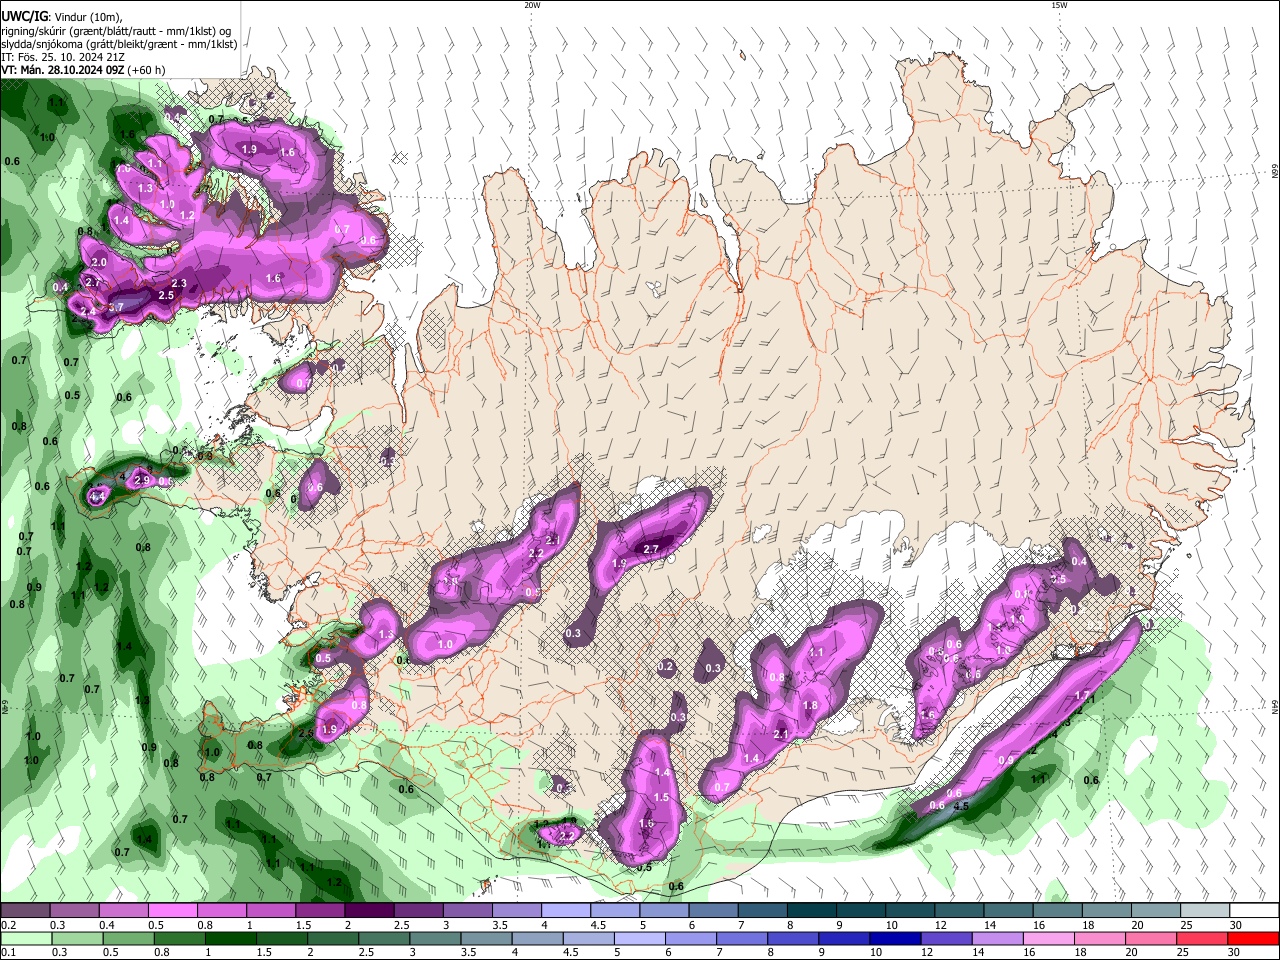Select the light purple rain swatch from 14 to 16
1280x960 pixels.
(1000, 938)
